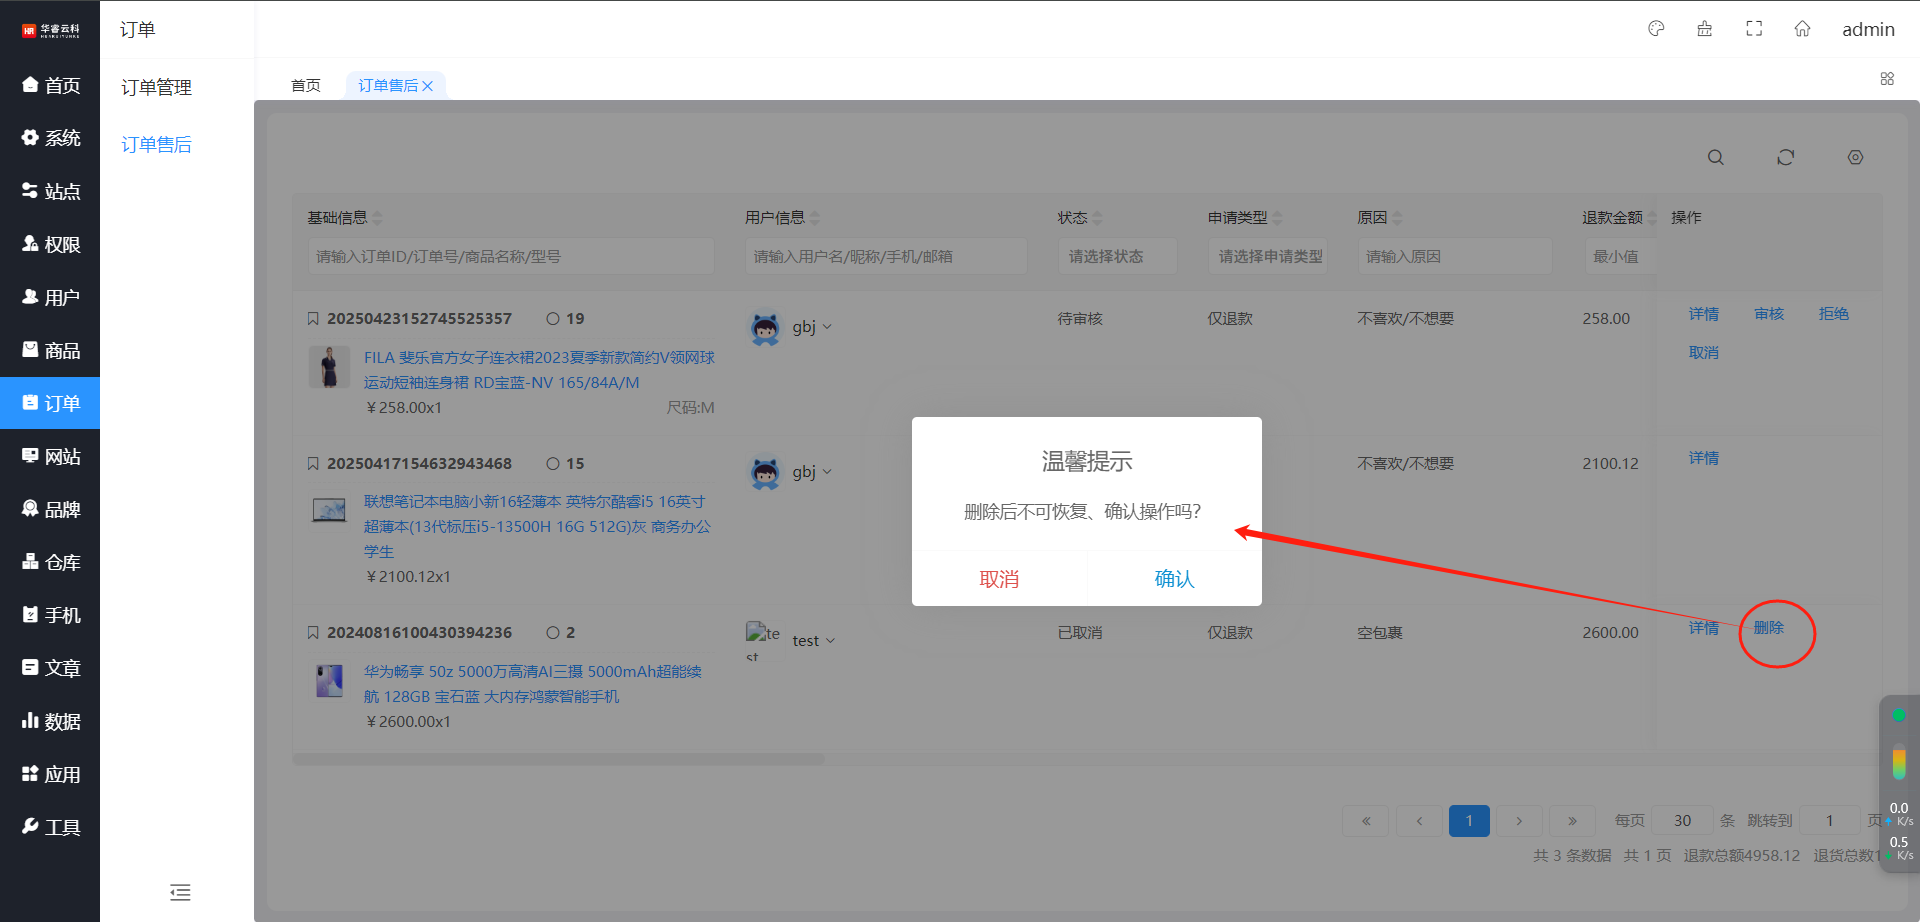The width and height of the screenshot is (1920, 922).
Task: Click the cleanup broom icon in header
Action: coord(1705,29)
